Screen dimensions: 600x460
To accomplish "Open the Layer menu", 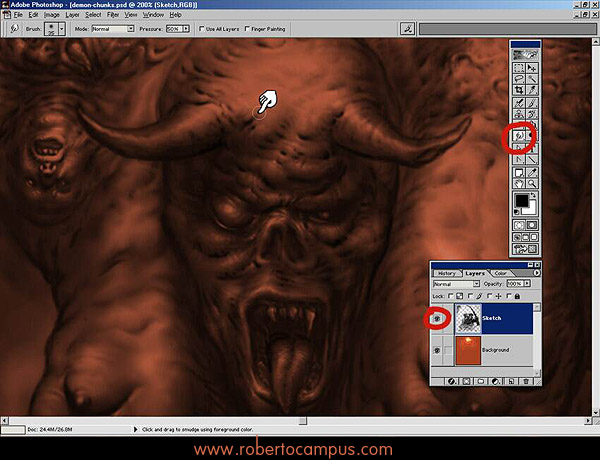I will [x=72, y=15].
